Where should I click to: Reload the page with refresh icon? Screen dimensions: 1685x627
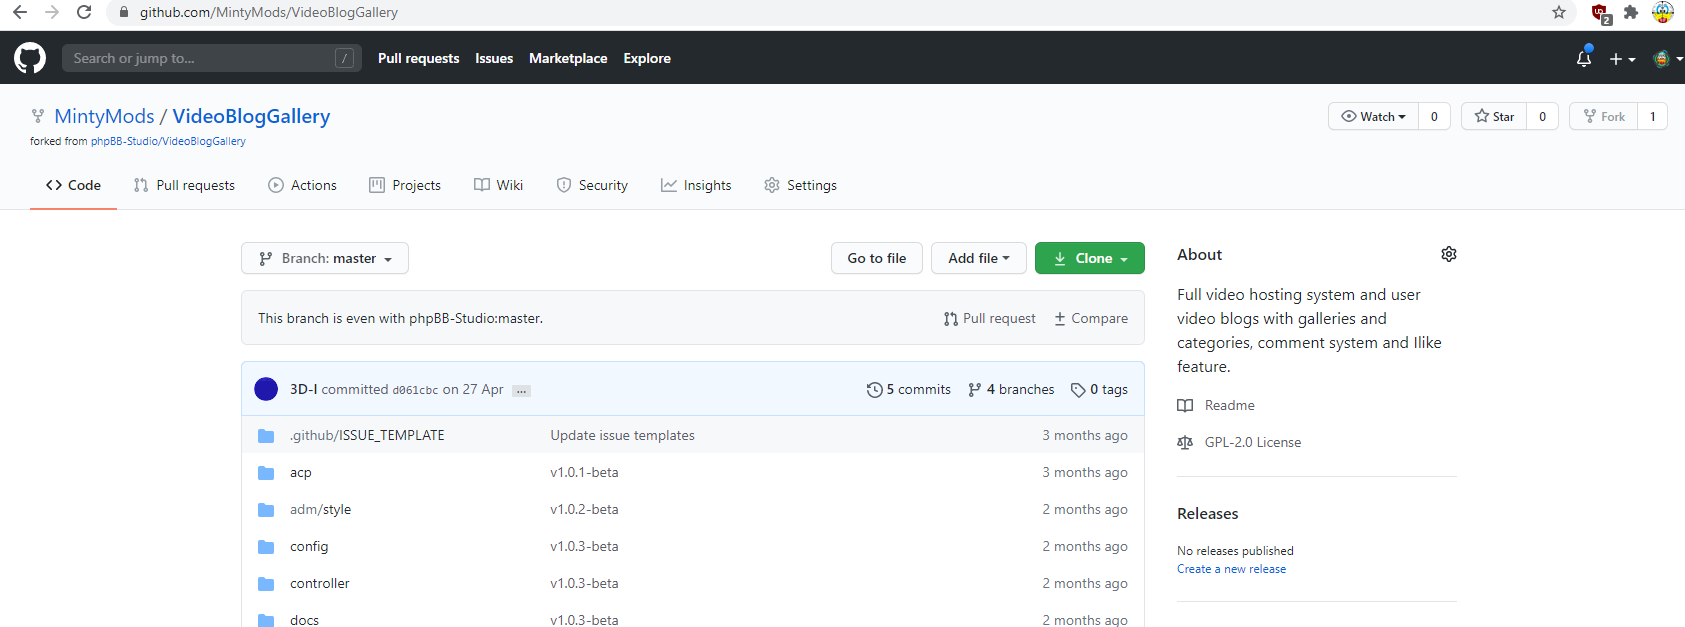[84, 12]
